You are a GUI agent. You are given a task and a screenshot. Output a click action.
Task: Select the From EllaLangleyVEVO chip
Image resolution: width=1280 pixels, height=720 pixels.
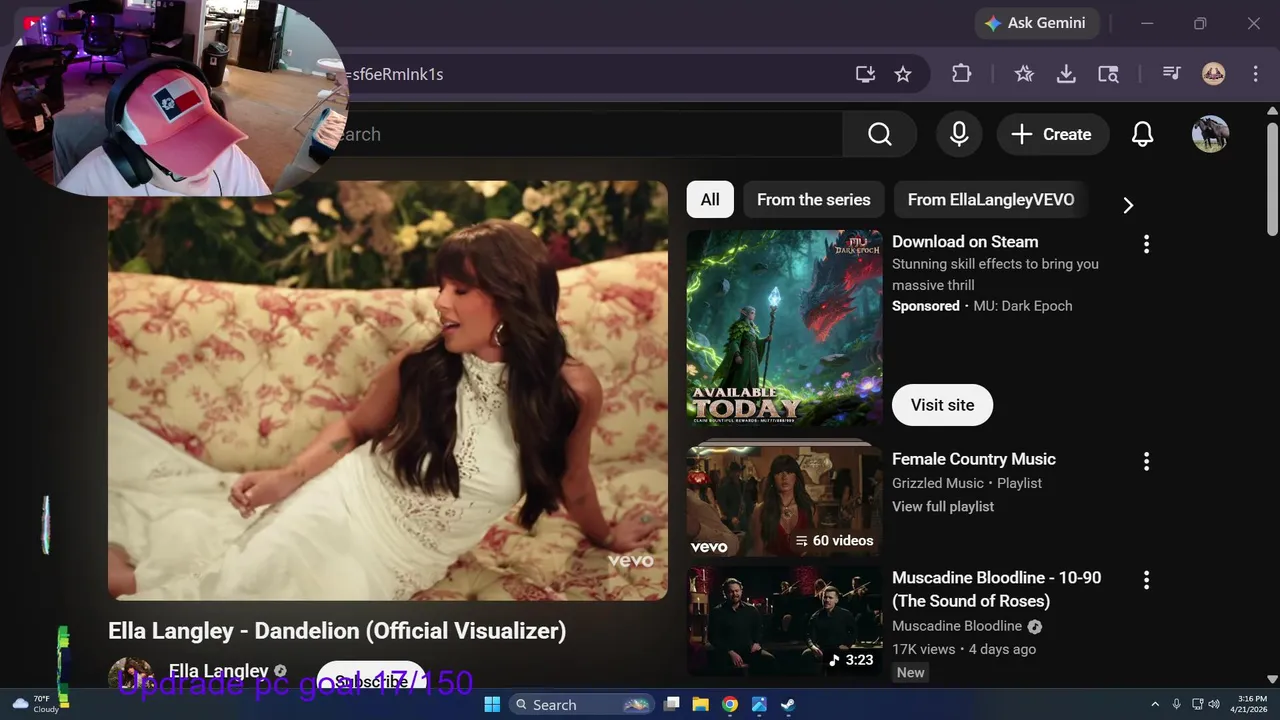[x=991, y=200]
